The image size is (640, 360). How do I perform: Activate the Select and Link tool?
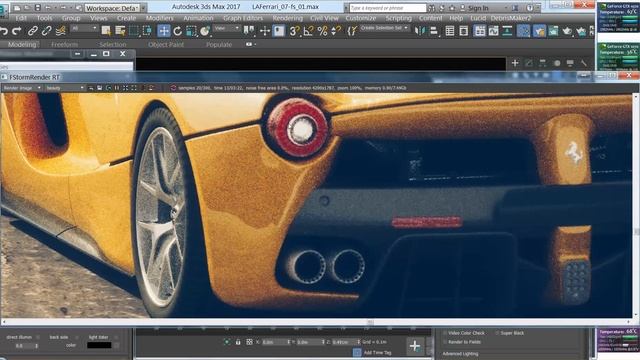point(33,31)
